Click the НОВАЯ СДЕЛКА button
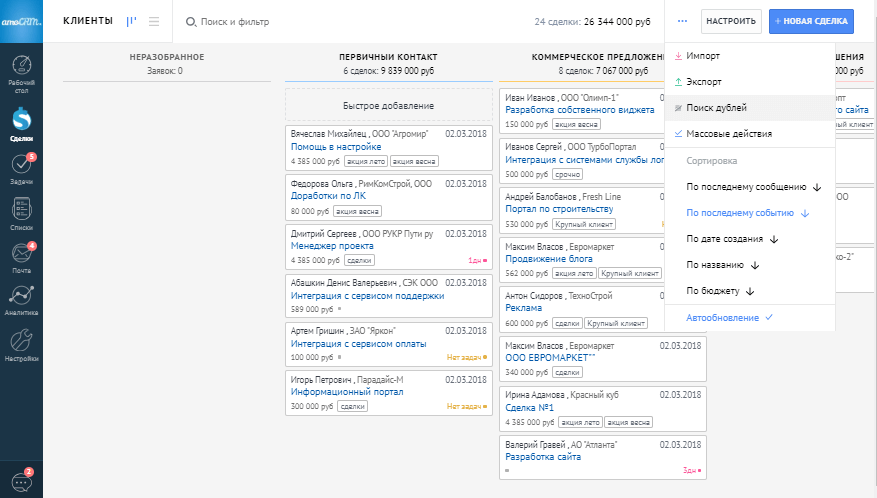Screen dimensions: 877x498 click(x=811, y=21)
